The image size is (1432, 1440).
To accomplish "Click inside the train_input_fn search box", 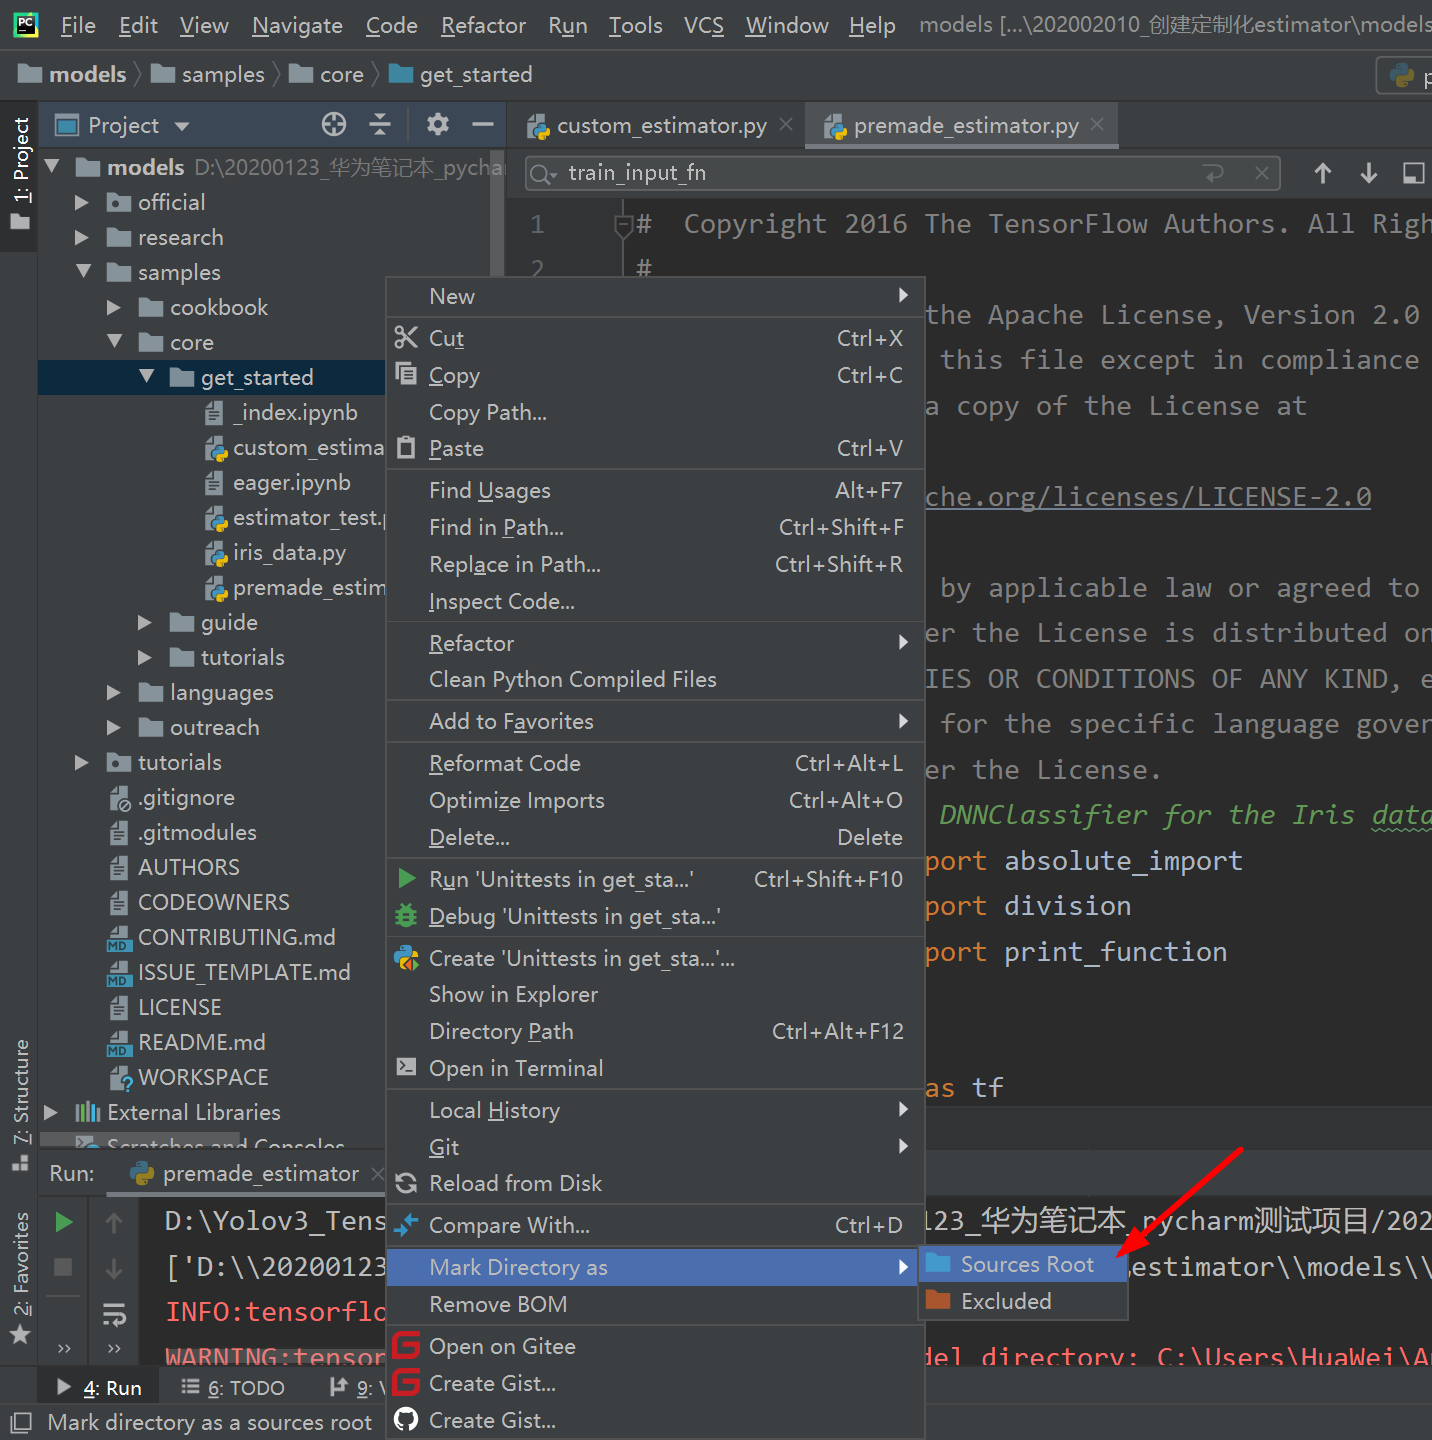I will [x=800, y=173].
